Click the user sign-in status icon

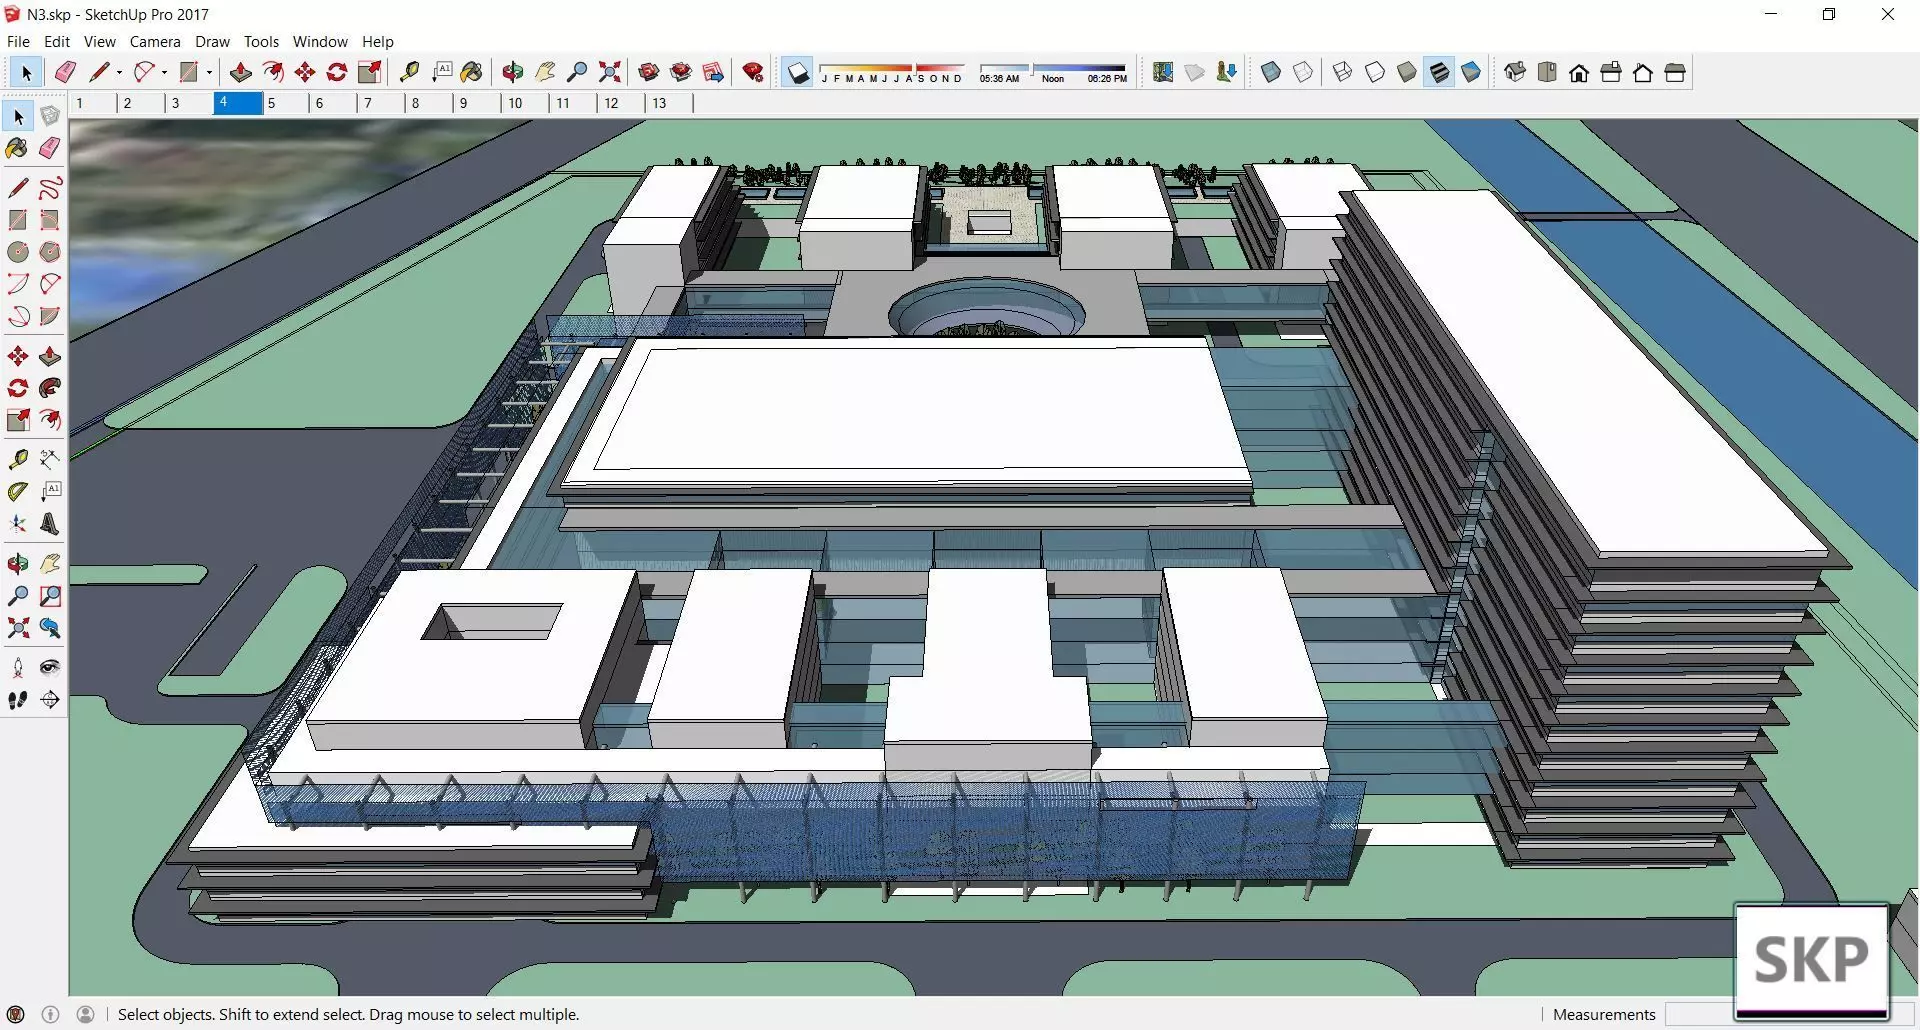tap(86, 1014)
